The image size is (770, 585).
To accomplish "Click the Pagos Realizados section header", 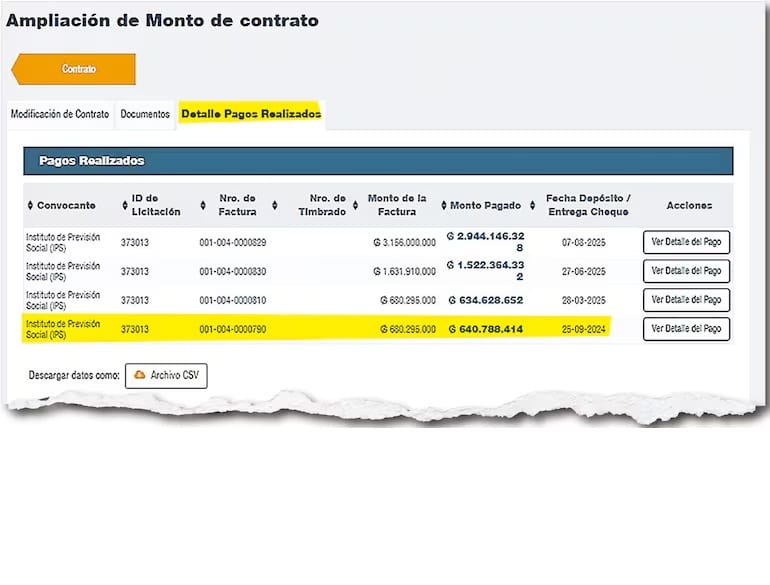I will tap(378, 161).
